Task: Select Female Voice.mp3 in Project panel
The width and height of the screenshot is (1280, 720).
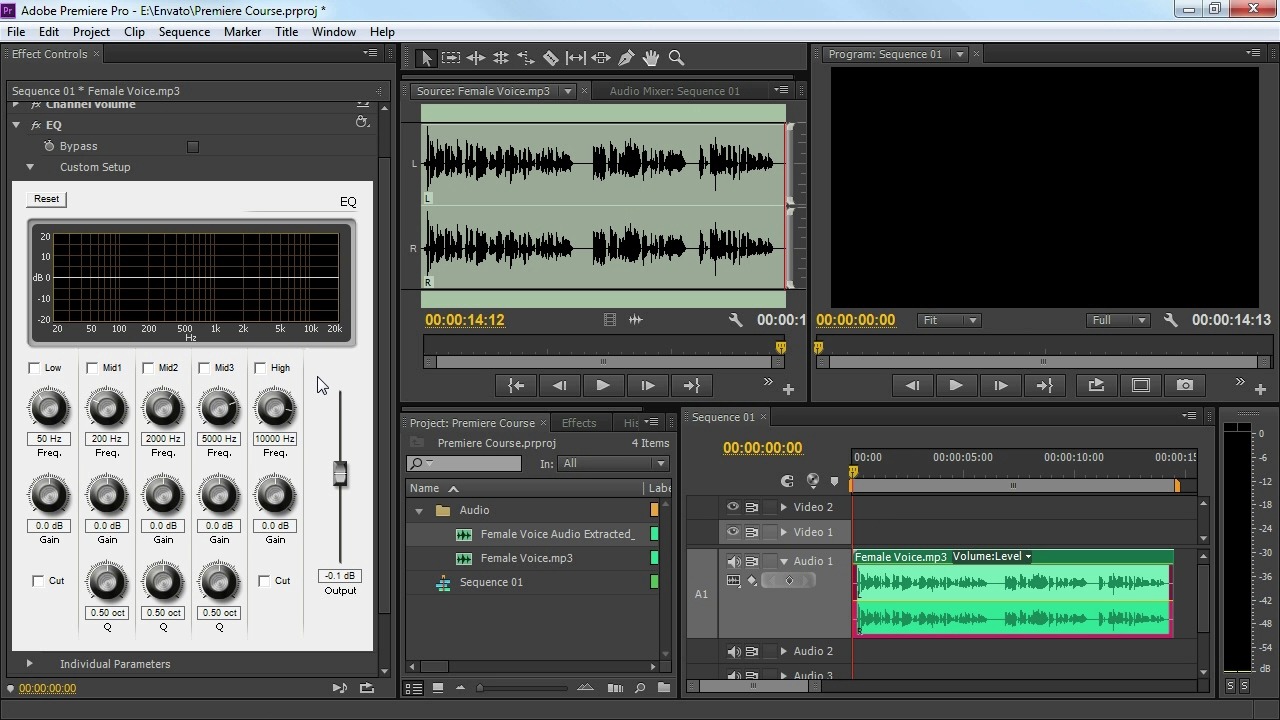Action: [526, 558]
